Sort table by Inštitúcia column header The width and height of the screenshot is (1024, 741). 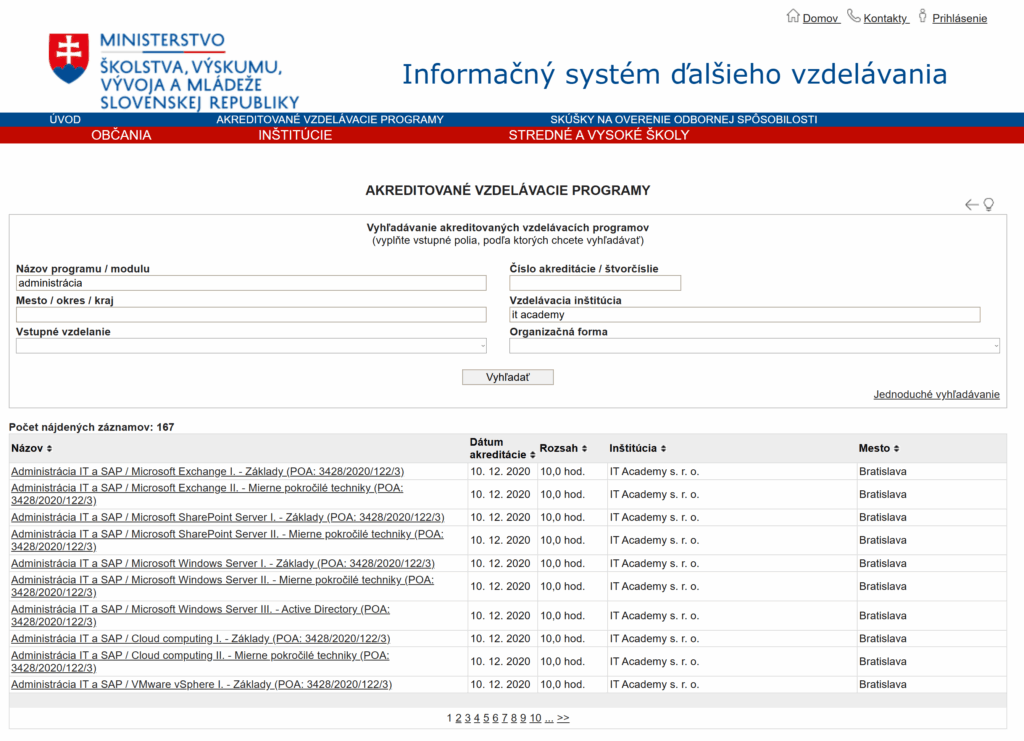pos(637,449)
